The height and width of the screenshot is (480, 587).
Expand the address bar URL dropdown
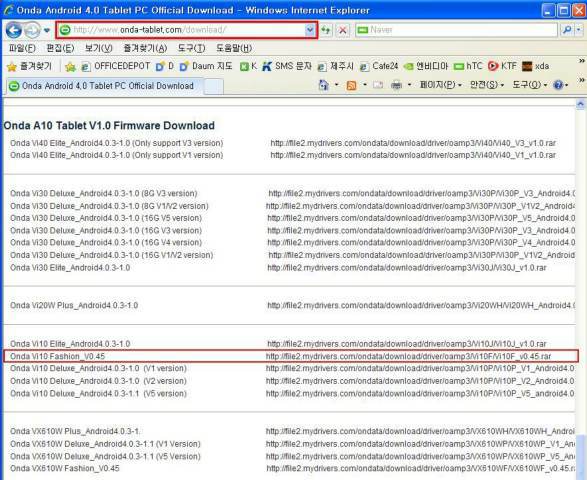(310, 30)
